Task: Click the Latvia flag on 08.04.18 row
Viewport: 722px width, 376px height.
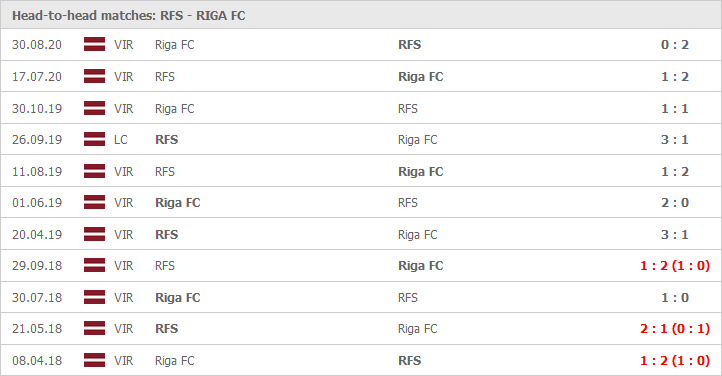Action: (x=94, y=360)
